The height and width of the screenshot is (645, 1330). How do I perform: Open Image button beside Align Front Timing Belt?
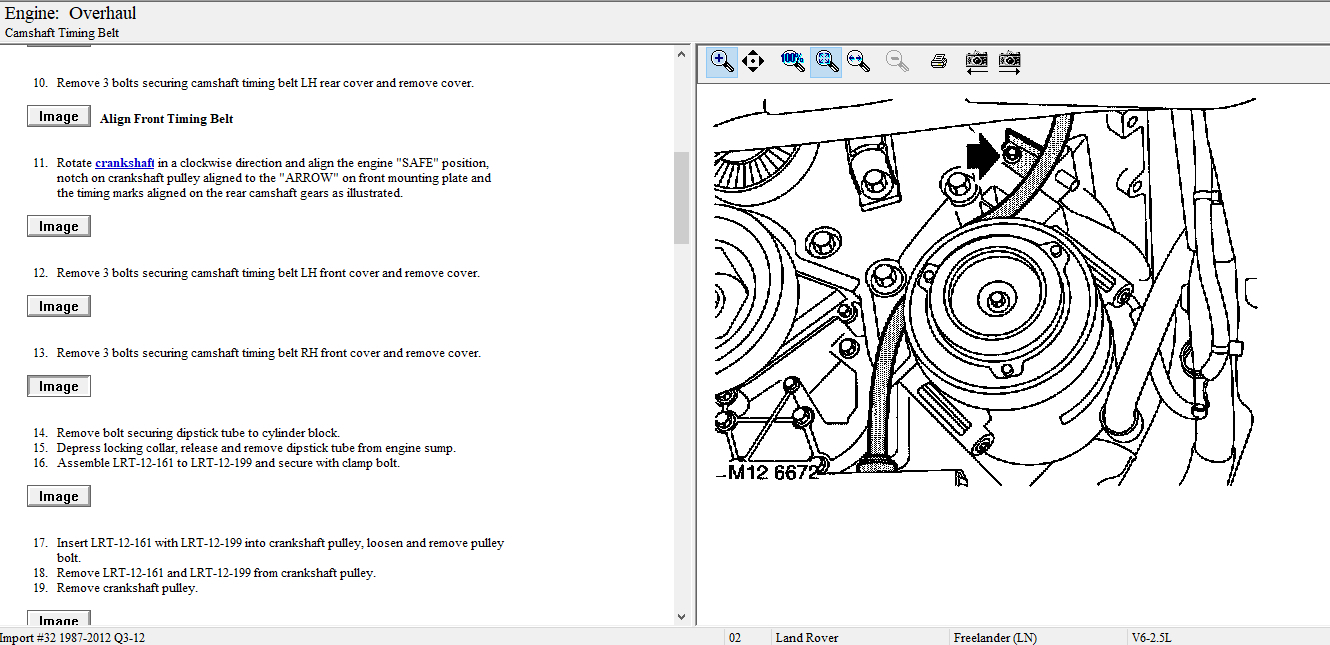58,117
